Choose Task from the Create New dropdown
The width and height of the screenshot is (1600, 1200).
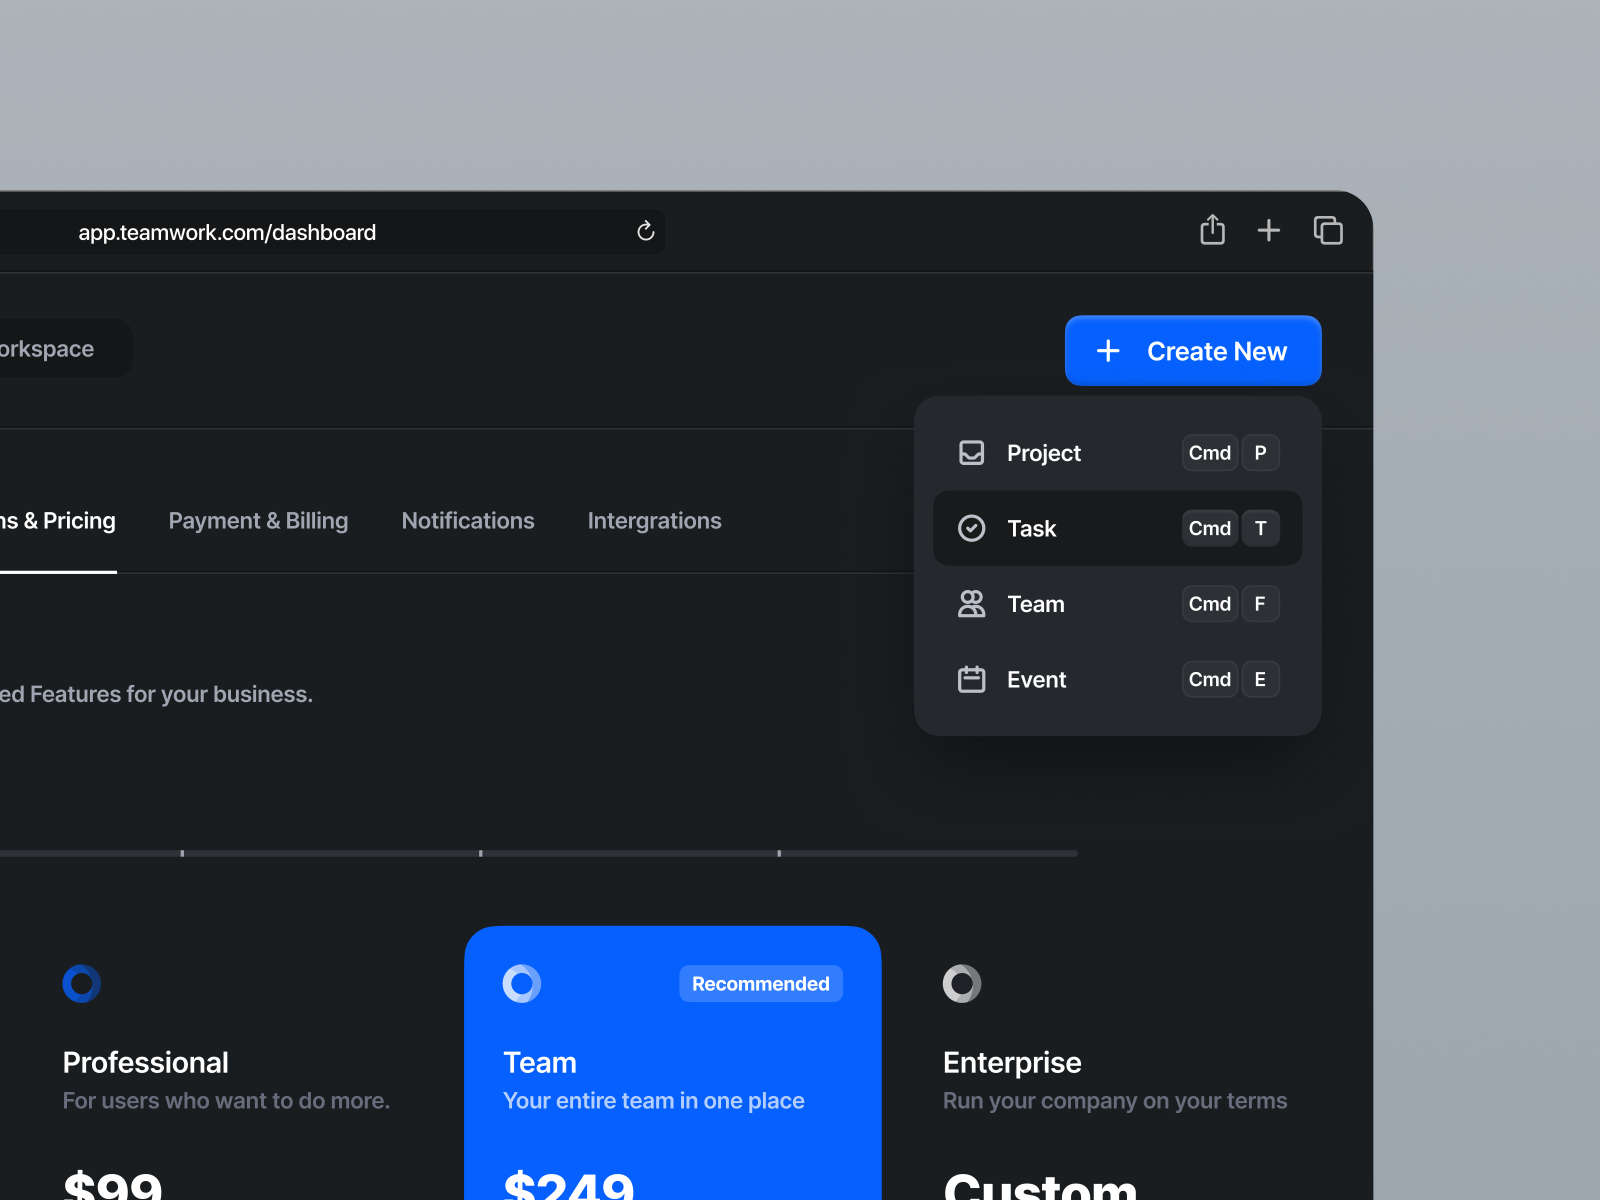tap(1032, 528)
